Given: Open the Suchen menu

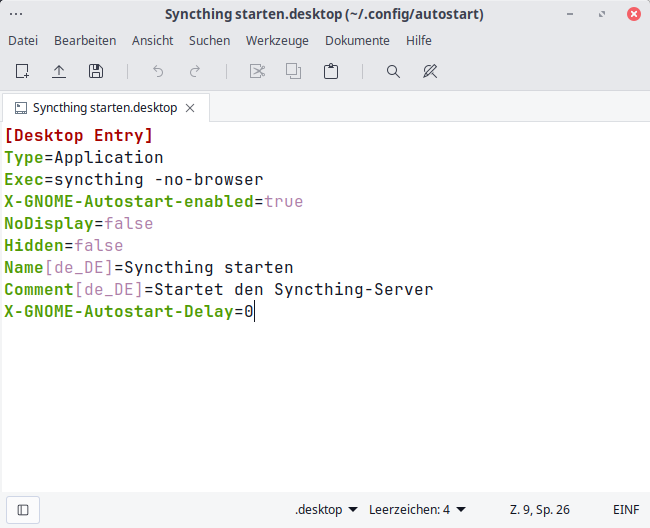Looking at the screenshot, I should click(209, 41).
